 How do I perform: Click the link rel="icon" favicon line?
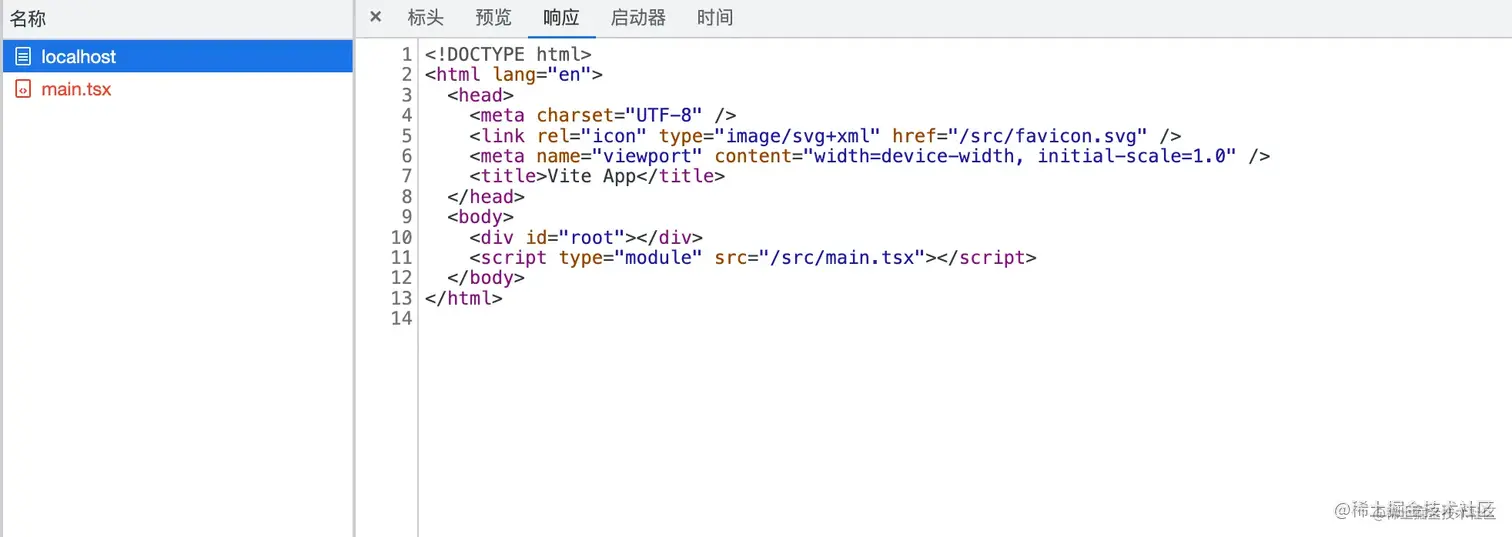[826, 135]
